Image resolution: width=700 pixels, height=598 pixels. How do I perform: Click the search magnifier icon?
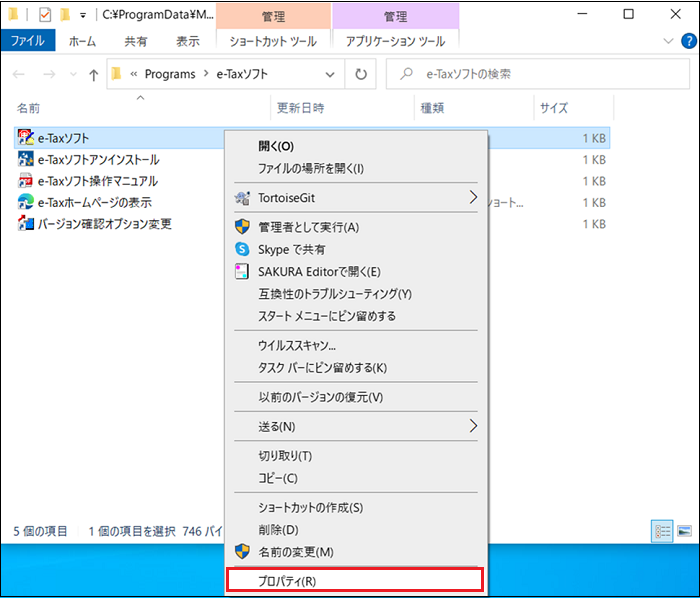coord(406,74)
